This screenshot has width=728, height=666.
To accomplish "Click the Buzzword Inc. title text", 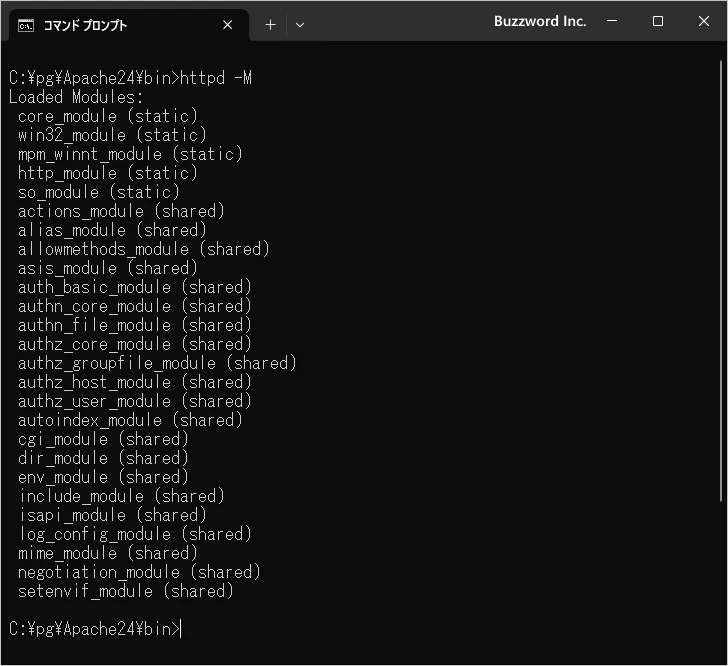I will [x=540, y=21].
